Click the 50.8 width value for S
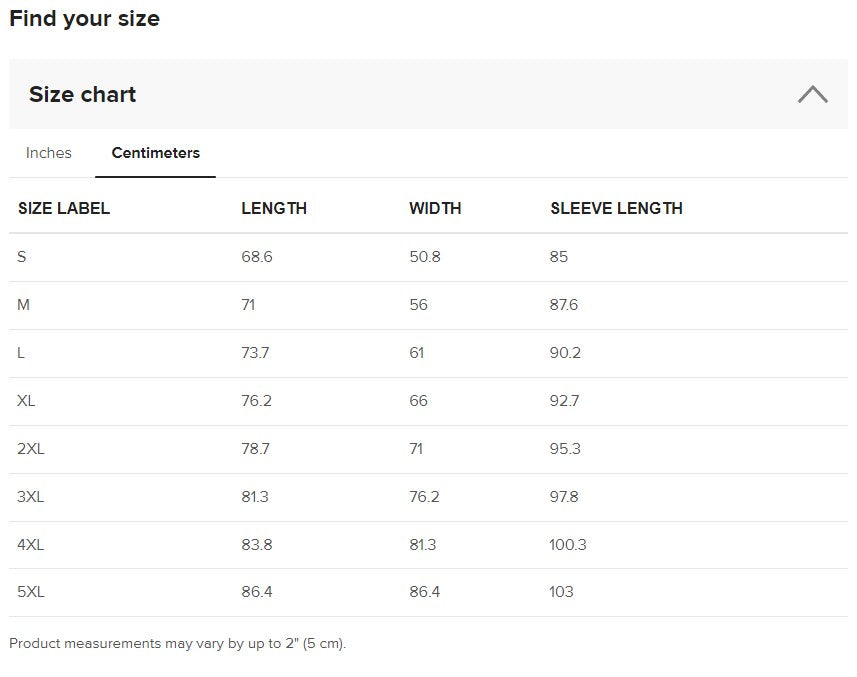 tap(425, 257)
